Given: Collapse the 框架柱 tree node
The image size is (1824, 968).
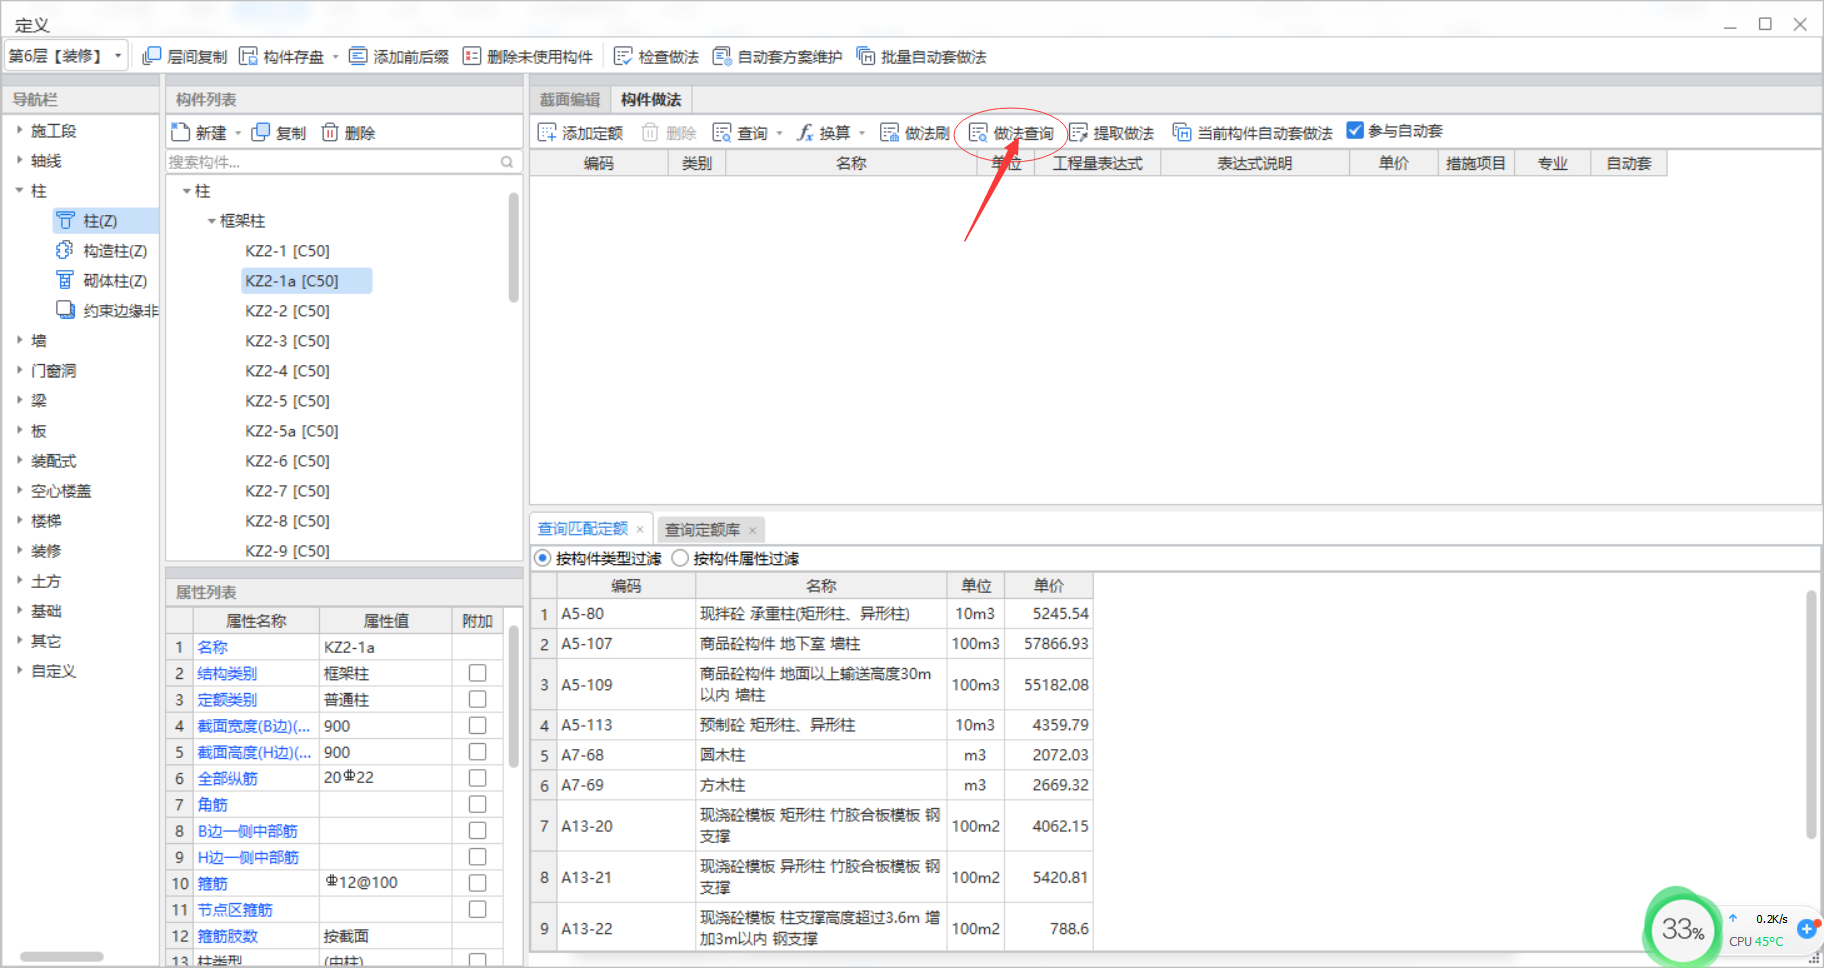Looking at the screenshot, I should (x=211, y=220).
